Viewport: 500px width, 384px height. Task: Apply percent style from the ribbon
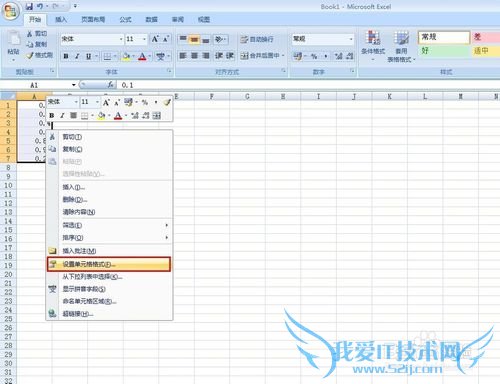tap(314, 56)
